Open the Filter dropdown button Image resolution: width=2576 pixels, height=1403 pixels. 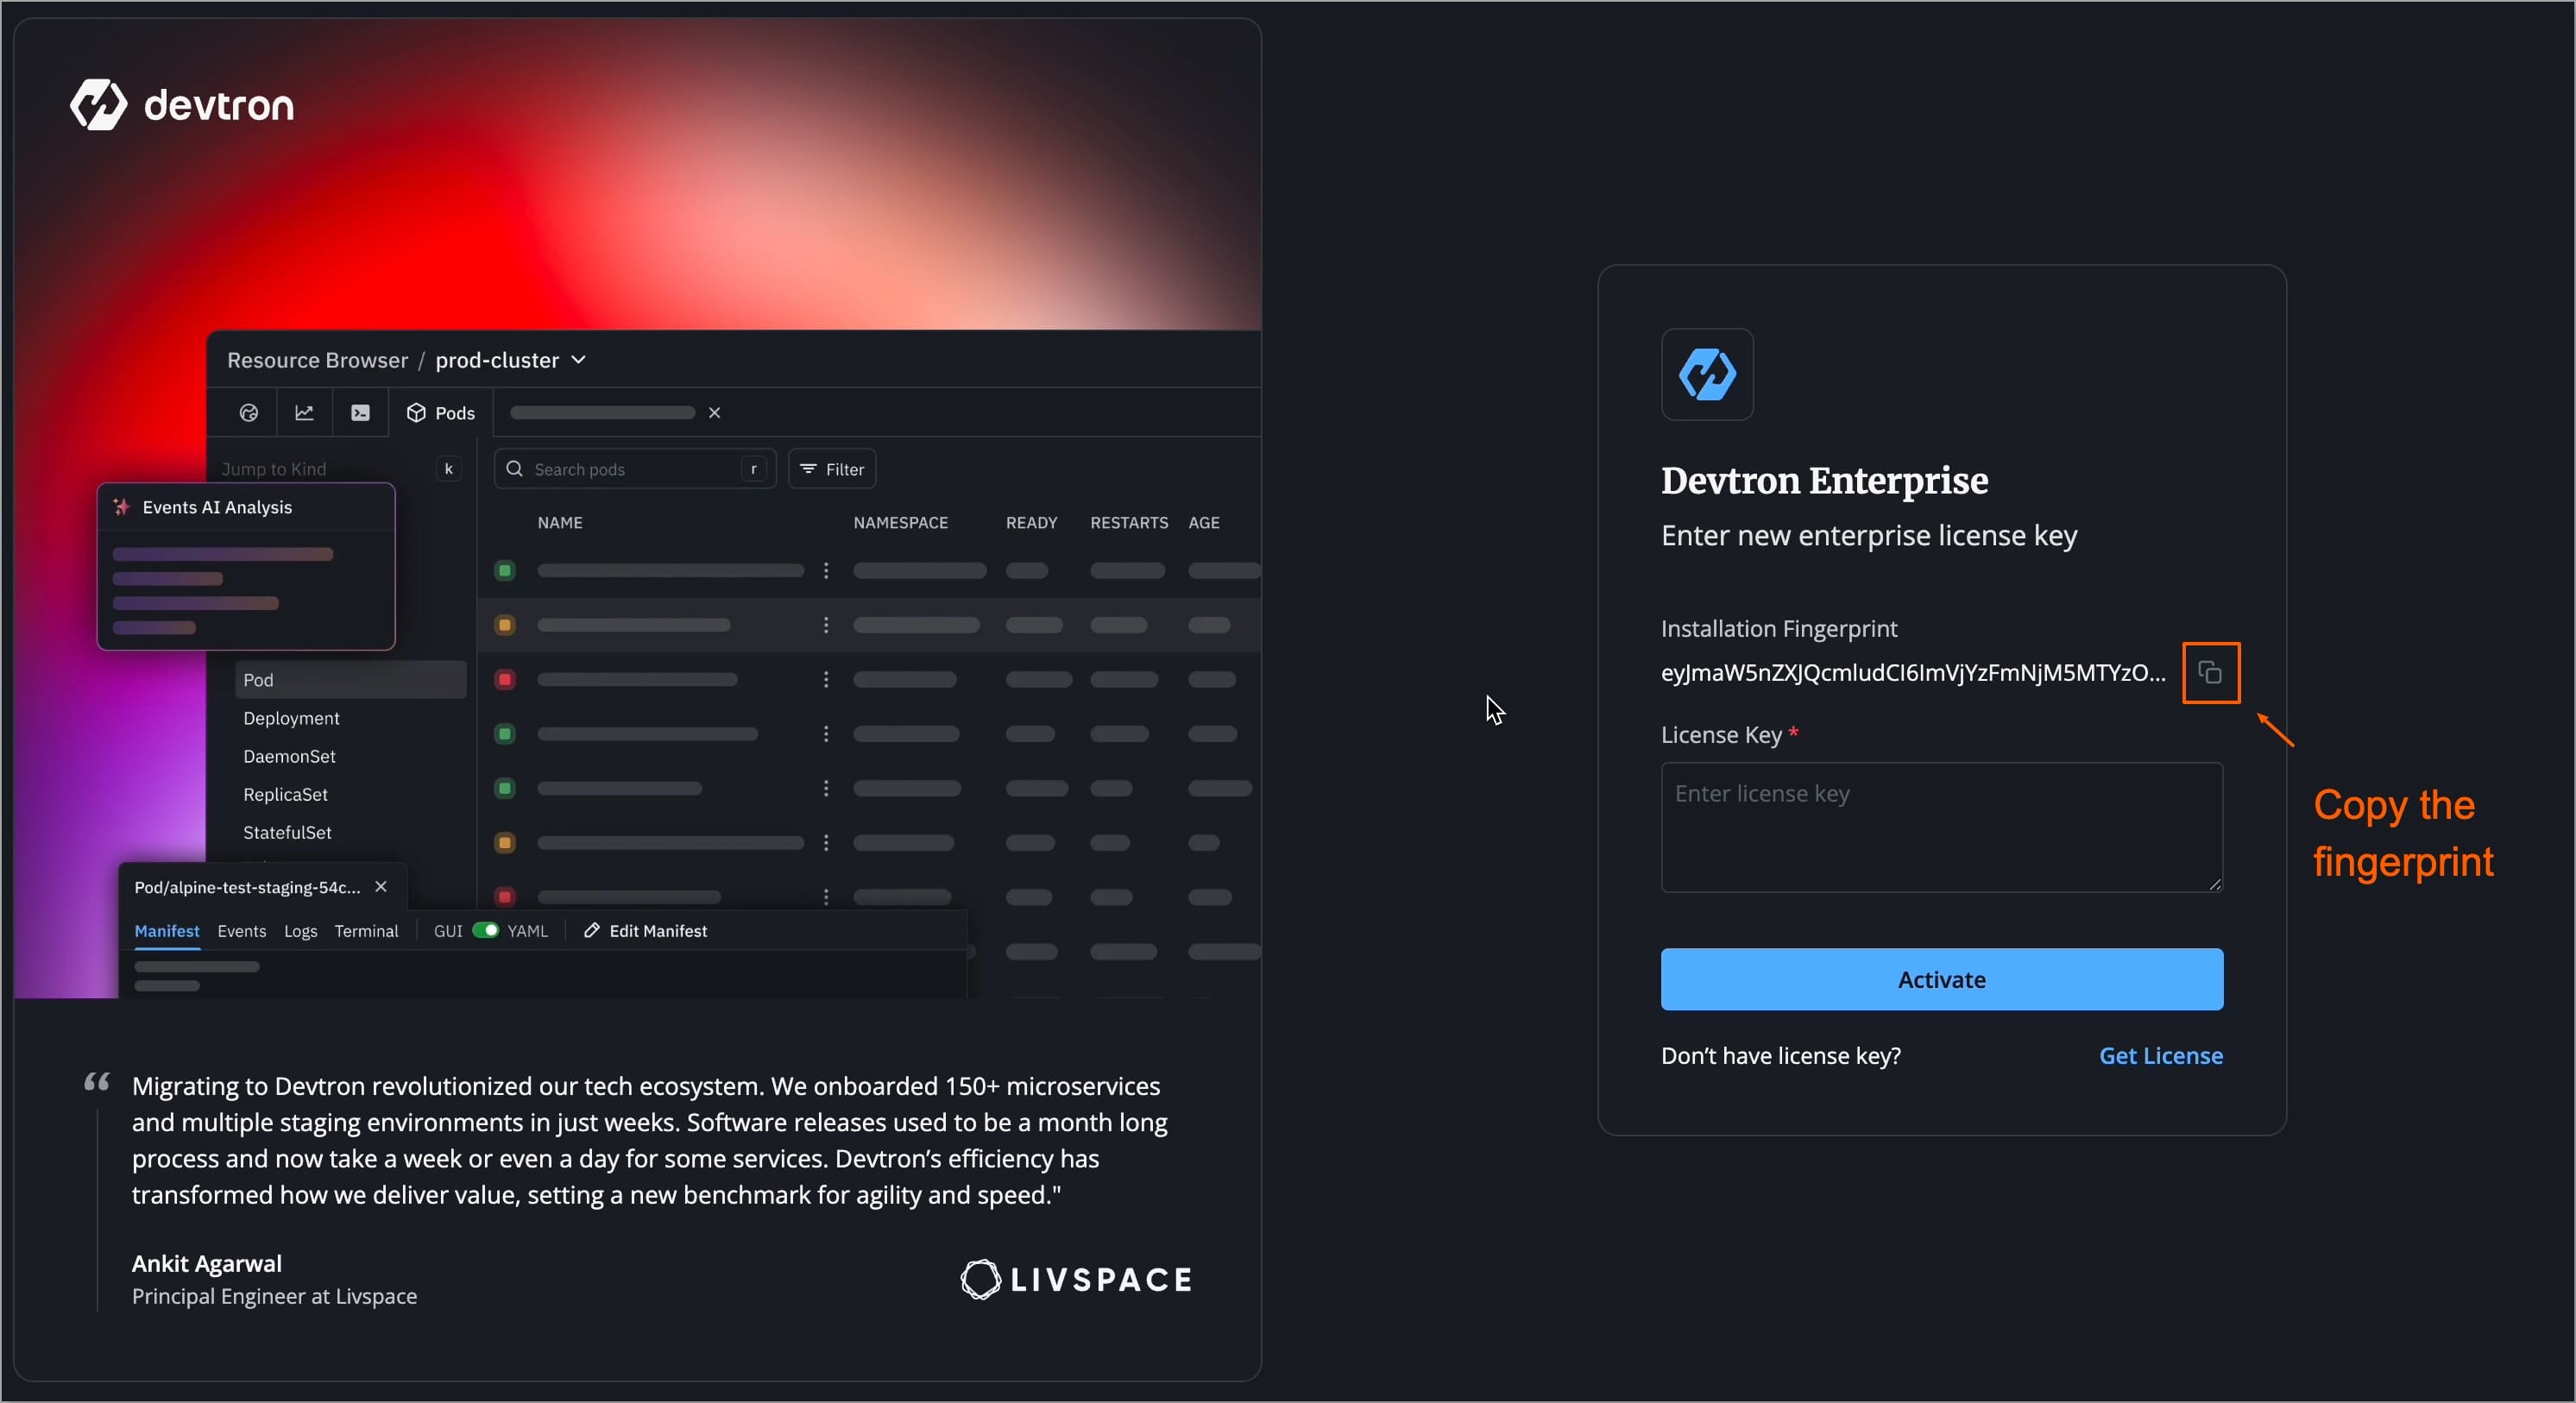click(x=832, y=469)
